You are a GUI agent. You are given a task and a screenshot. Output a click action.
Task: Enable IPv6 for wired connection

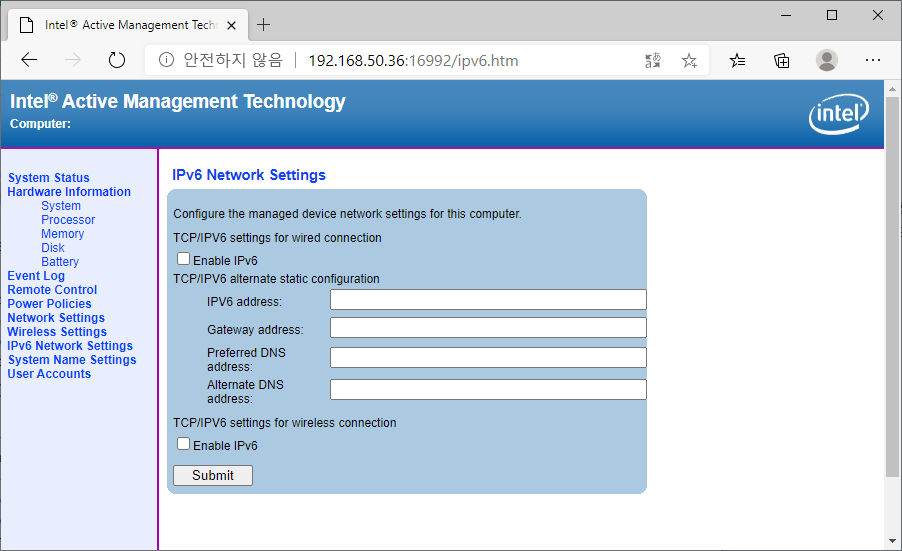[x=183, y=259]
